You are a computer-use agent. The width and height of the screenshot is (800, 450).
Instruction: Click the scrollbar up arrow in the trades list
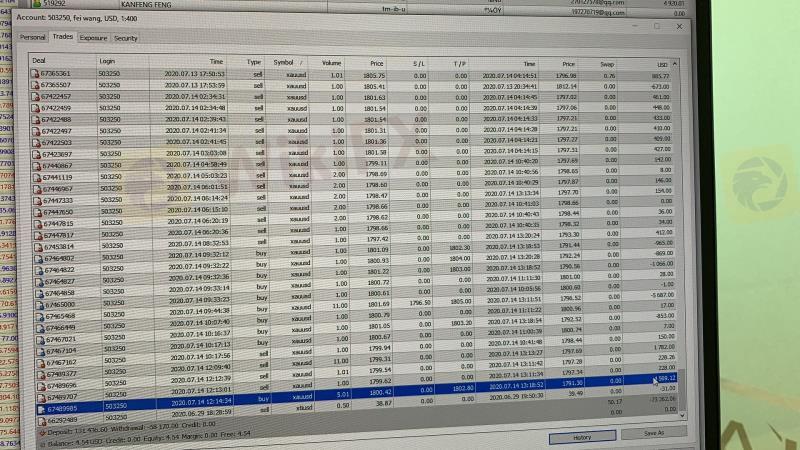coord(675,64)
